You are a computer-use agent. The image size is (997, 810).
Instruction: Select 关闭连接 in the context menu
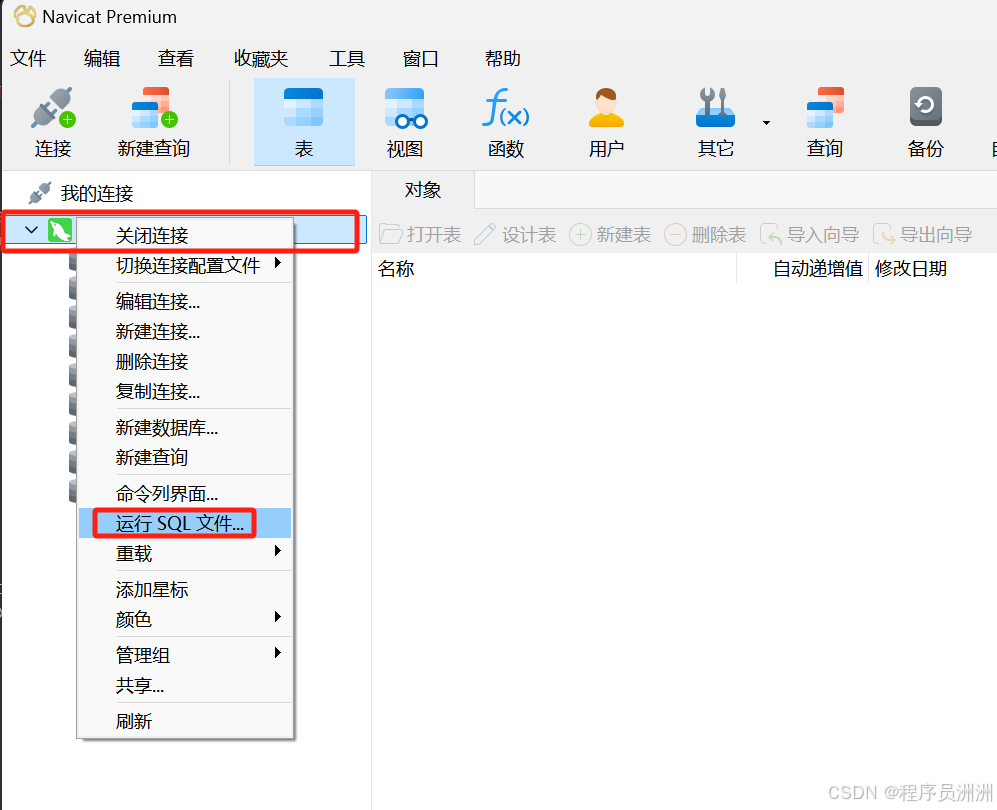(x=152, y=236)
